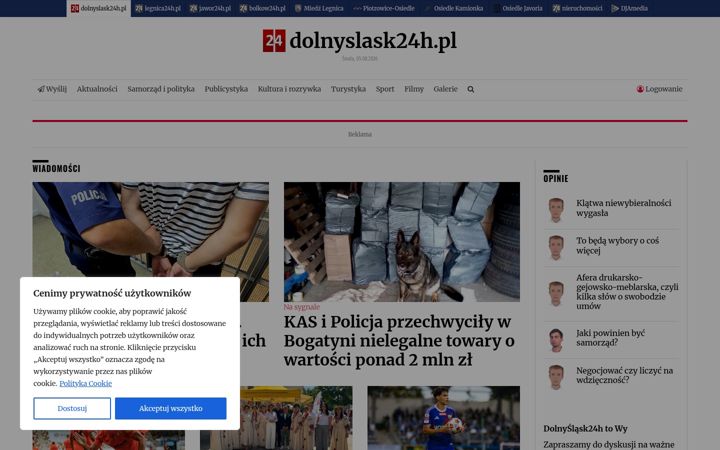
Task: Open the footballer holding ball photo
Action: tap(444, 418)
